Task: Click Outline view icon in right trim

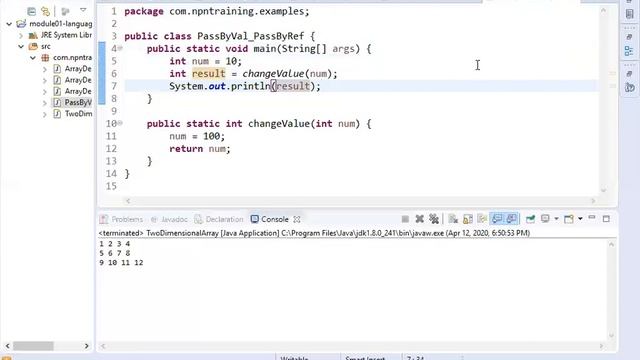Action: (x=629, y=51)
